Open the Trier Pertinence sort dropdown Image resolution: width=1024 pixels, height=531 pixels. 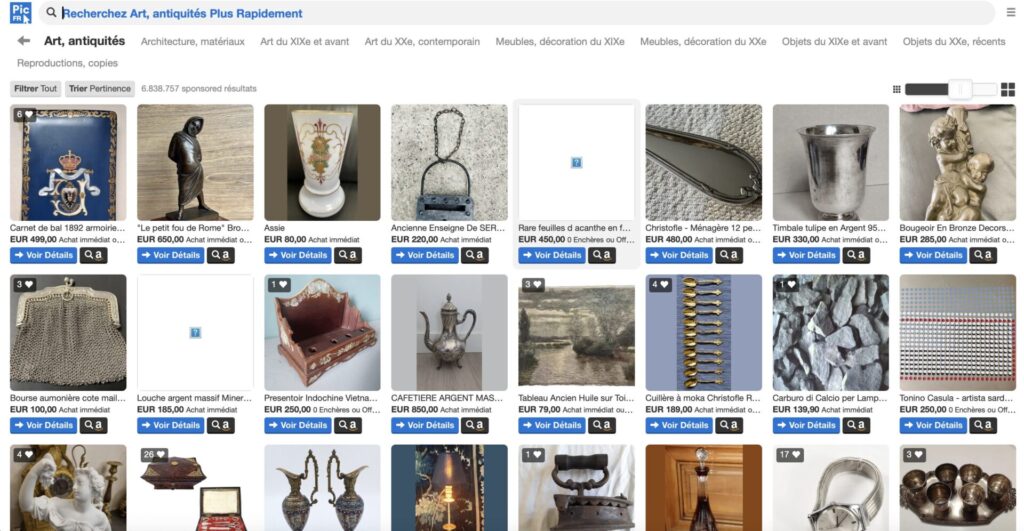coord(100,88)
